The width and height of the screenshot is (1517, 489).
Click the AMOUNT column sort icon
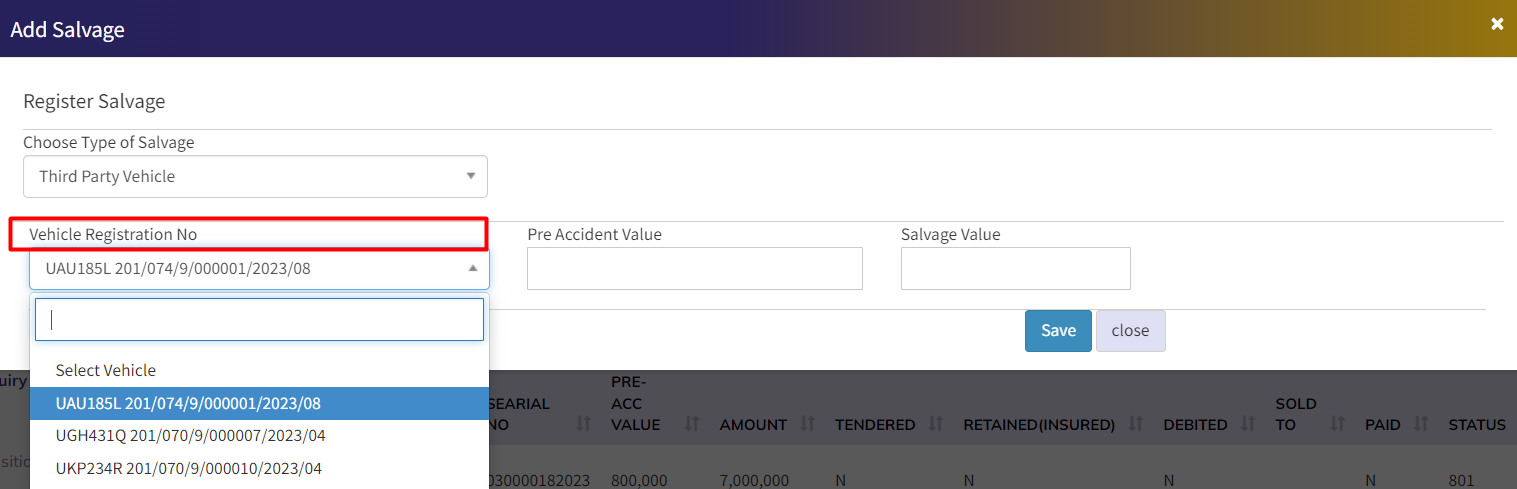tap(807, 425)
